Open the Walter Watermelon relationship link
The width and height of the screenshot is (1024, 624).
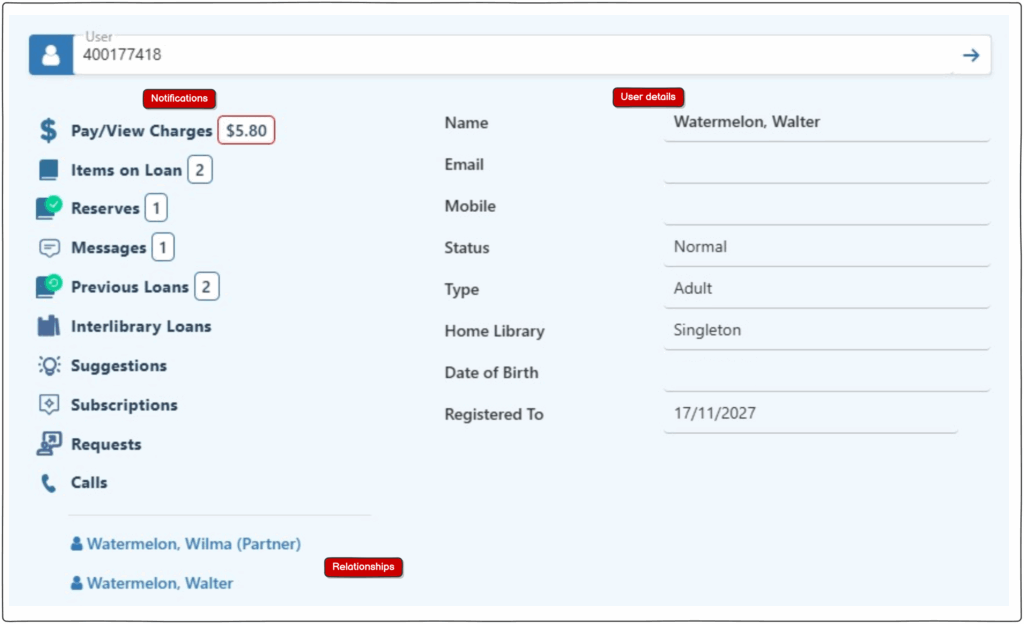[x=159, y=583]
